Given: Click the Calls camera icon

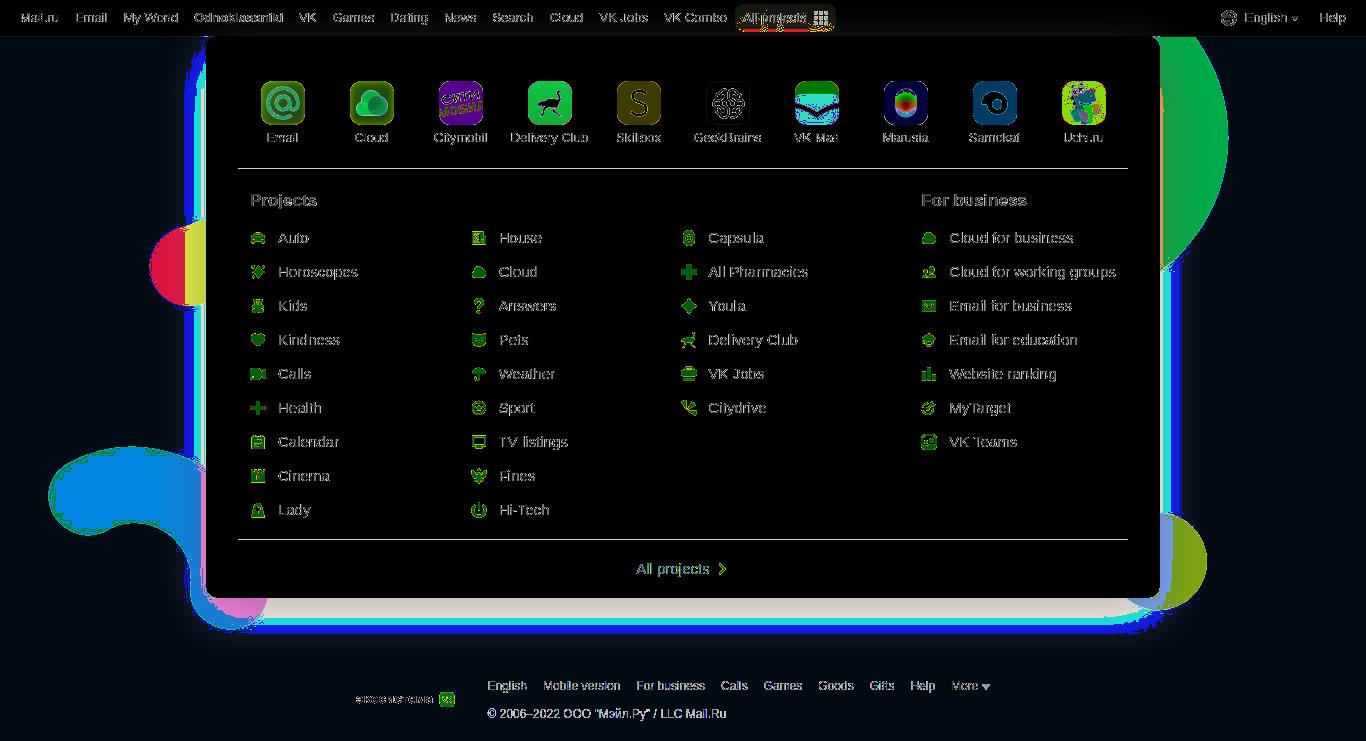Looking at the screenshot, I should point(258,374).
